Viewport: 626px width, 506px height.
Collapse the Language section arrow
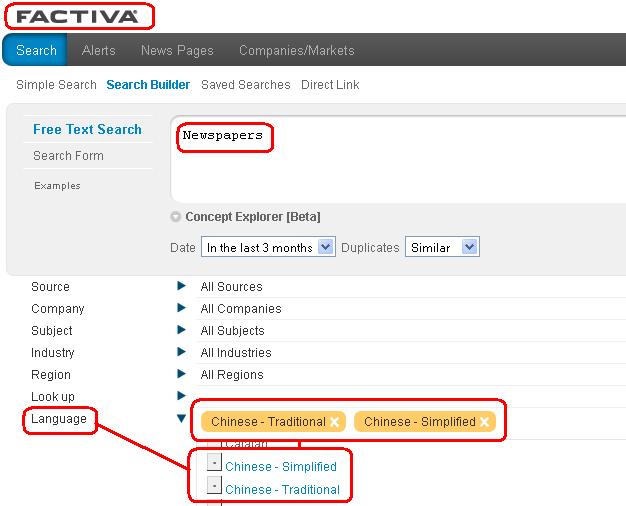[x=181, y=418]
